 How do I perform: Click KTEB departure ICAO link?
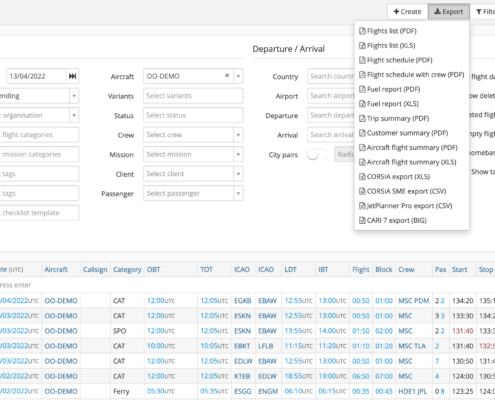point(242,376)
